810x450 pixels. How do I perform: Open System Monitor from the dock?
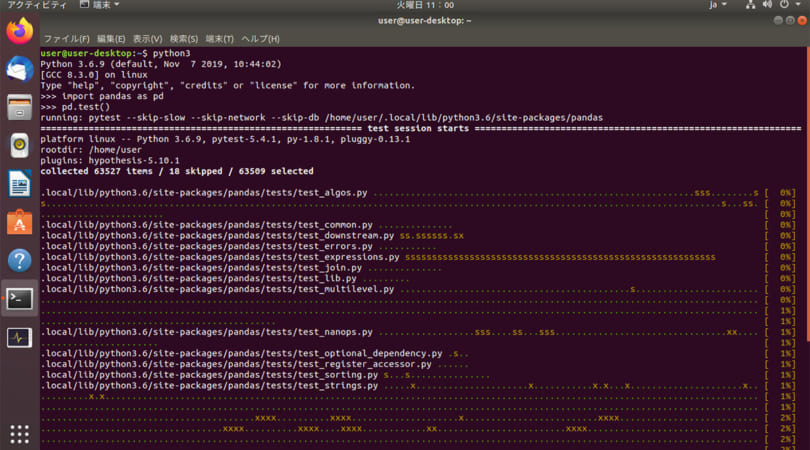coord(20,337)
